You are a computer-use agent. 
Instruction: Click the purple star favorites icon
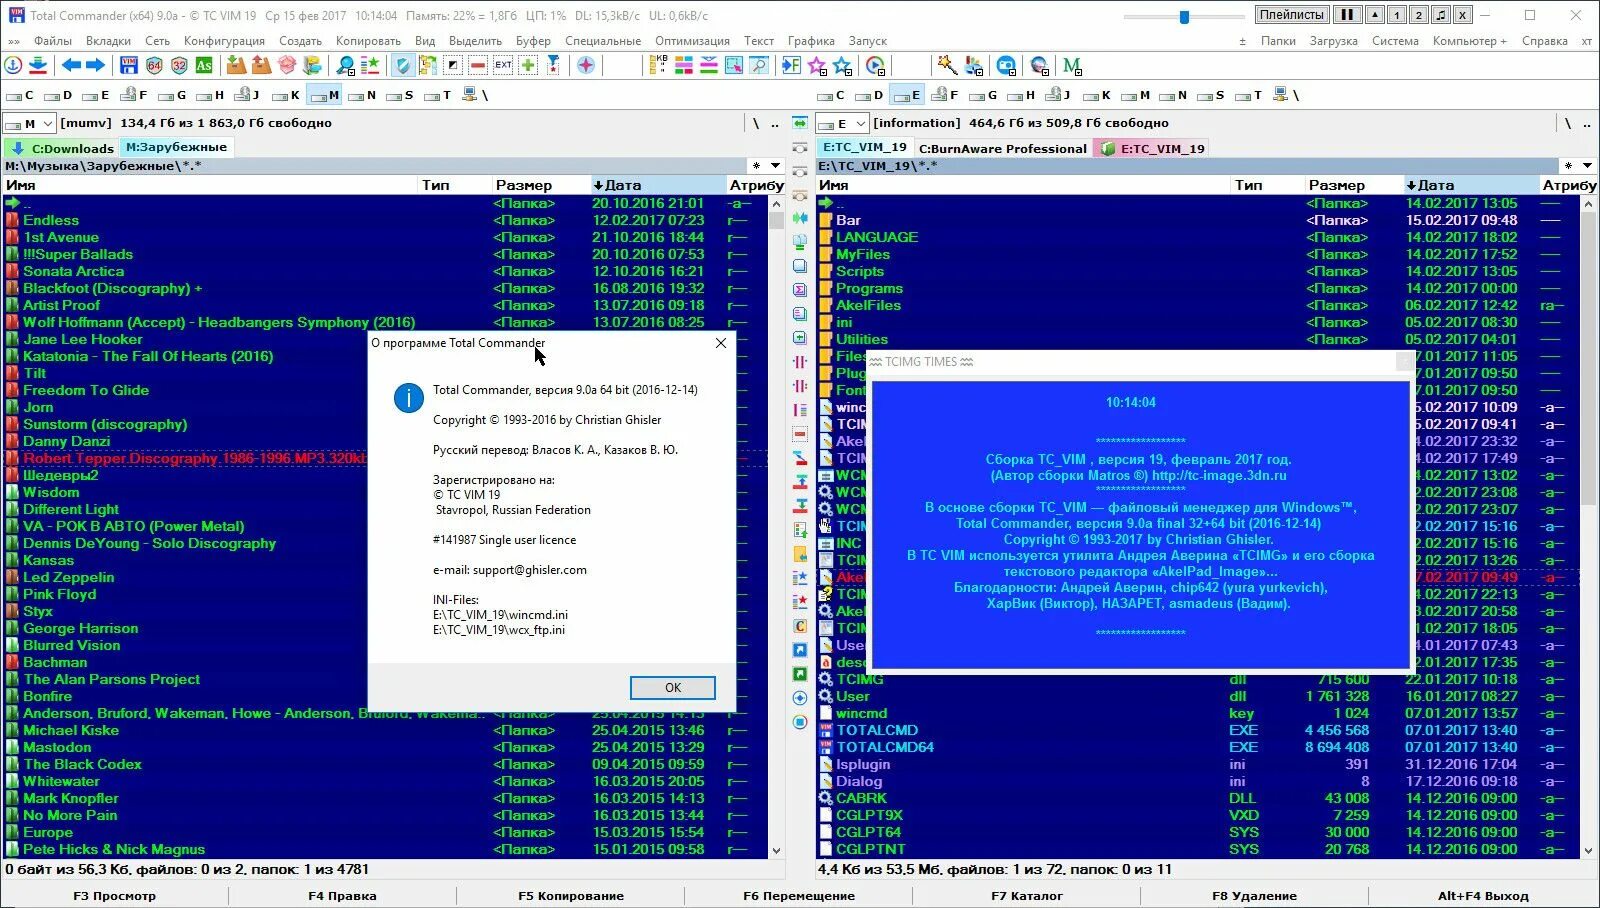817,65
